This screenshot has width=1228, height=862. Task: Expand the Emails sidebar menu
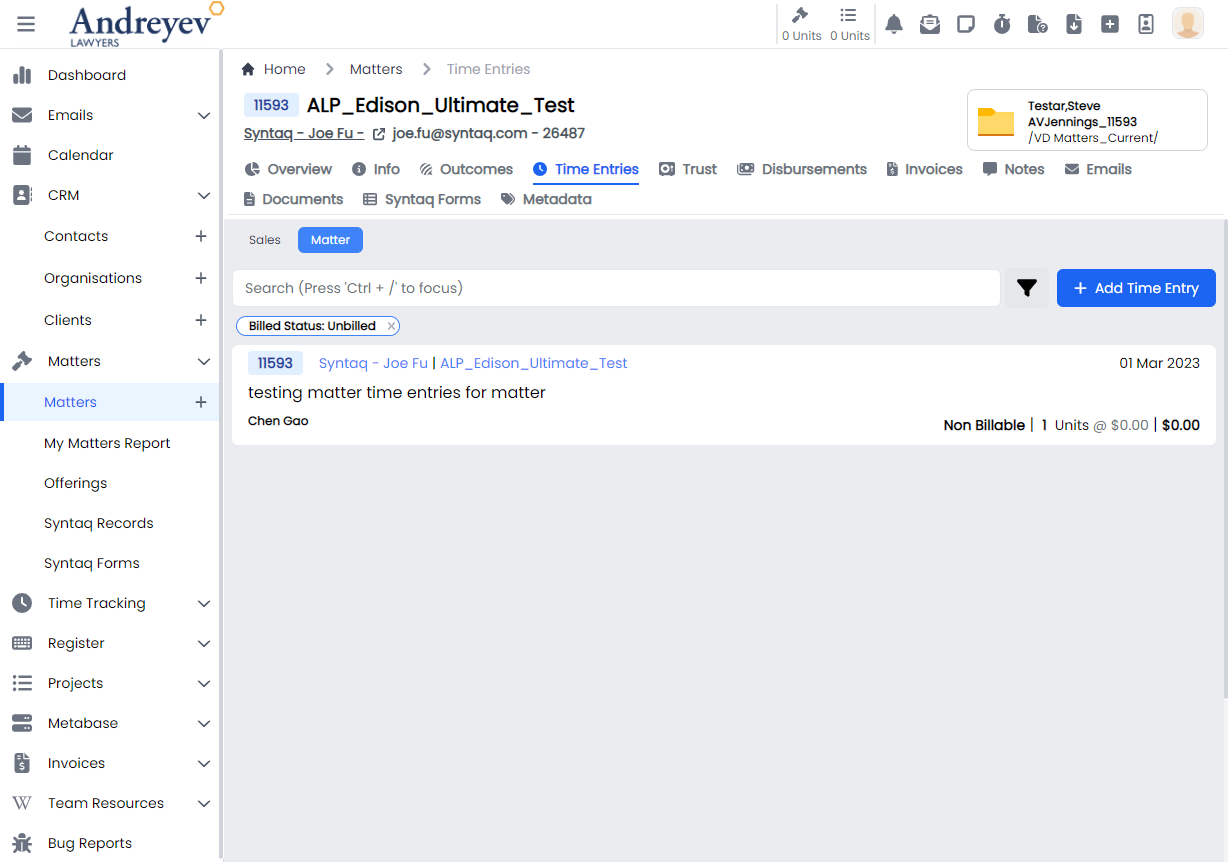pyautogui.click(x=204, y=115)
